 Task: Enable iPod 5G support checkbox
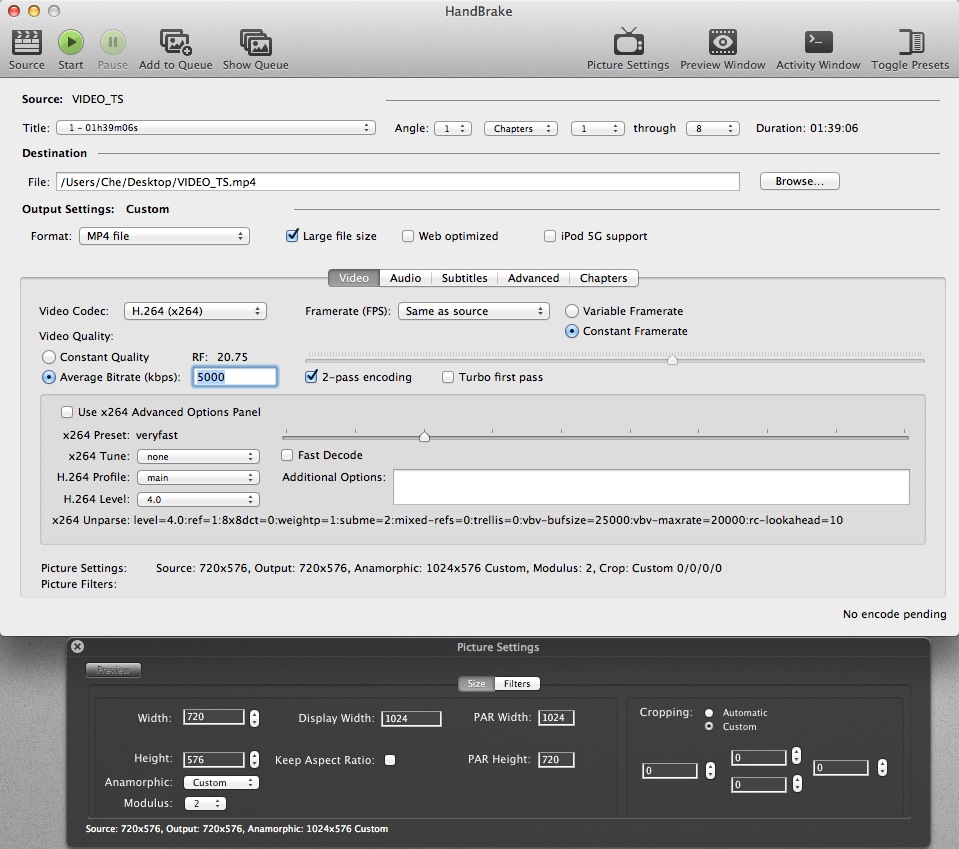point(550,236)
